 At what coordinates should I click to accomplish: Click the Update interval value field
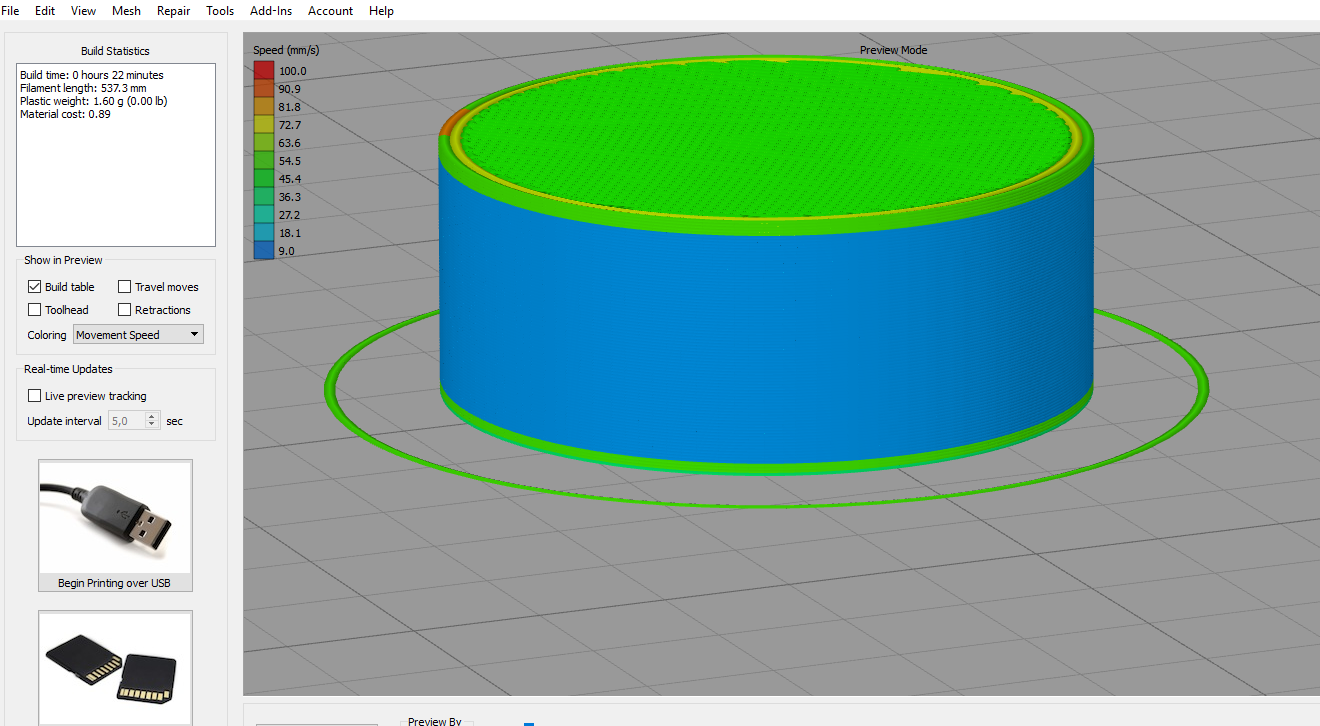(126, 421)
